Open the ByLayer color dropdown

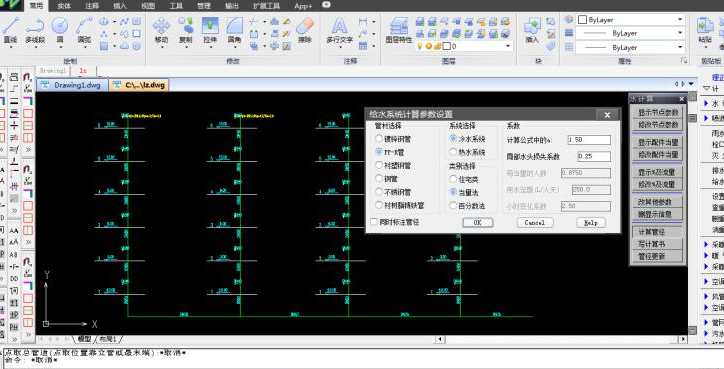[x=630, y=20]
